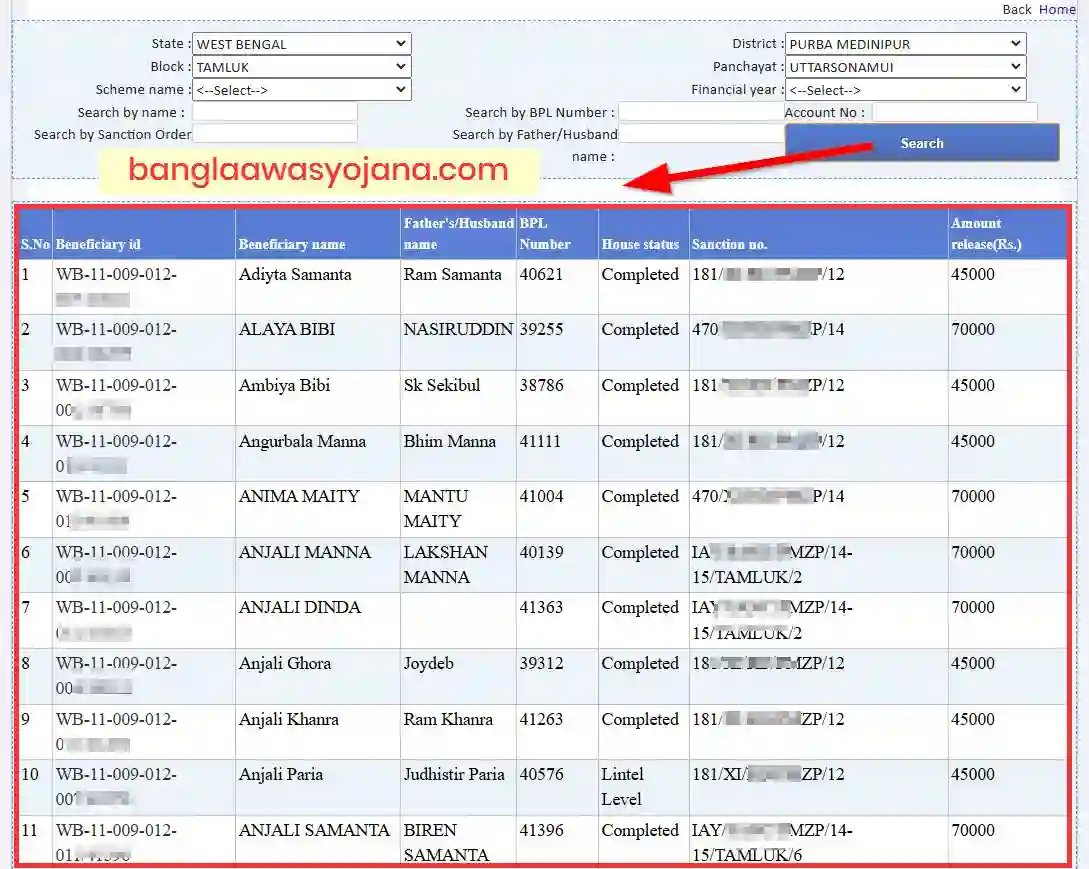Click the blue Search button

[922, 142]
